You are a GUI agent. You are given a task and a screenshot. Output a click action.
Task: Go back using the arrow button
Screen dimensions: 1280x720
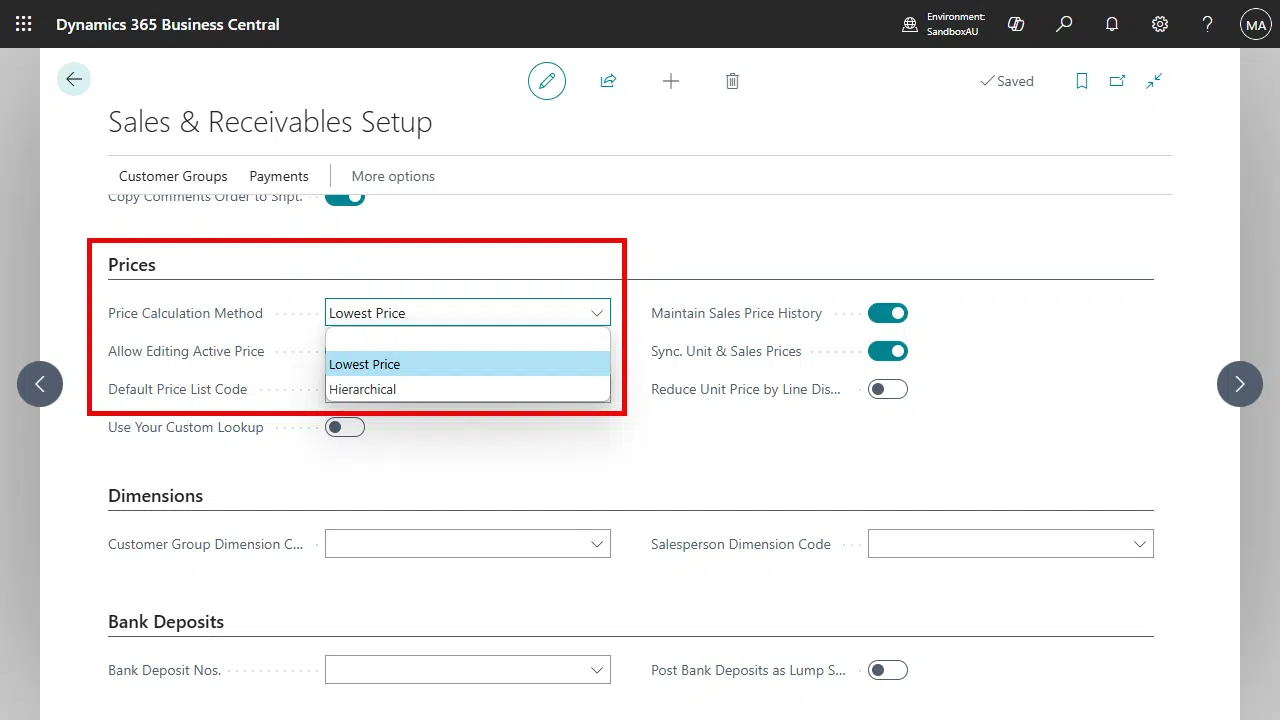point(74,80)
